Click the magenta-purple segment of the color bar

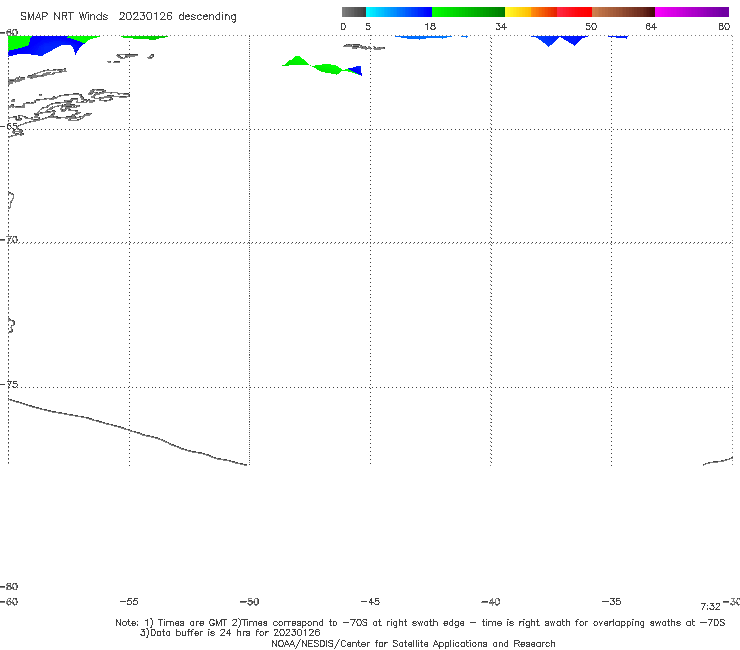tap(691, 12)
